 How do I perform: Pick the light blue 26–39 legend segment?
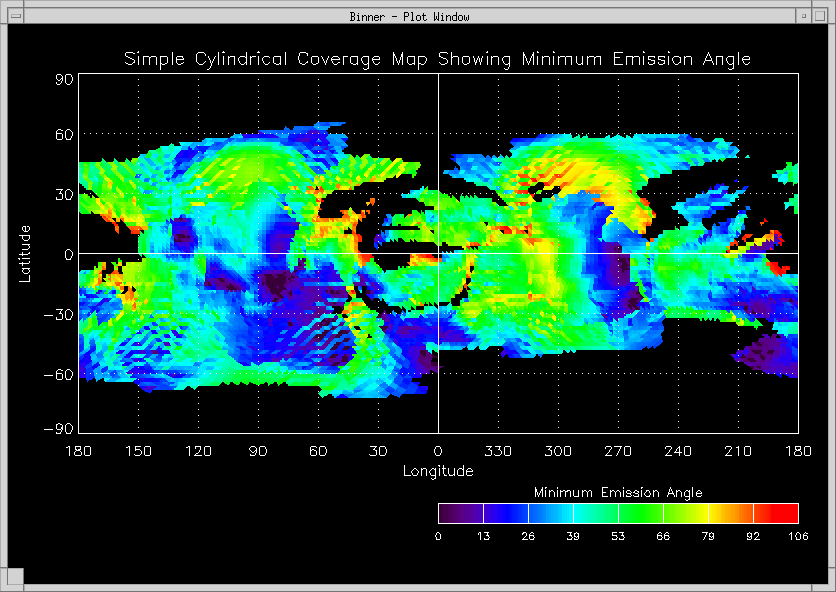point(550,514)
